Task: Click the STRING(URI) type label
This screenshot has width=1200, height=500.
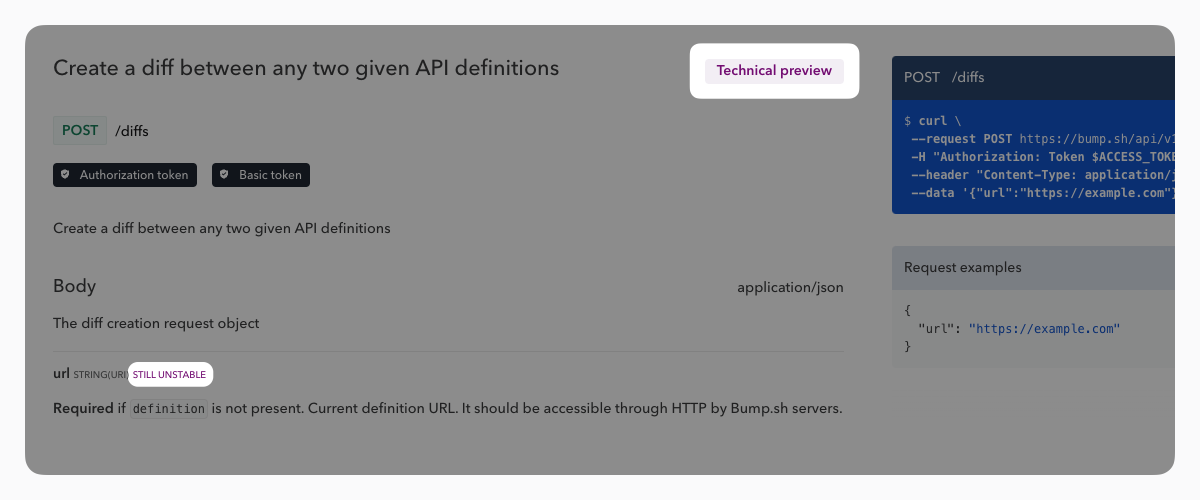Action: [100, 375]
